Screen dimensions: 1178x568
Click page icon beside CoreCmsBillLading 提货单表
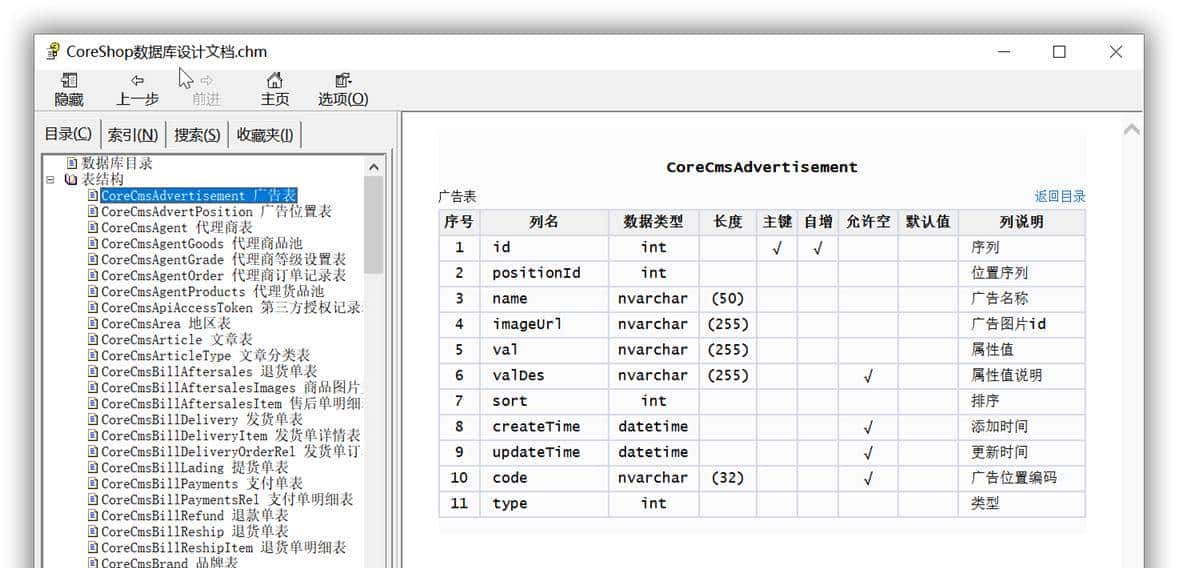pos(93,467)
